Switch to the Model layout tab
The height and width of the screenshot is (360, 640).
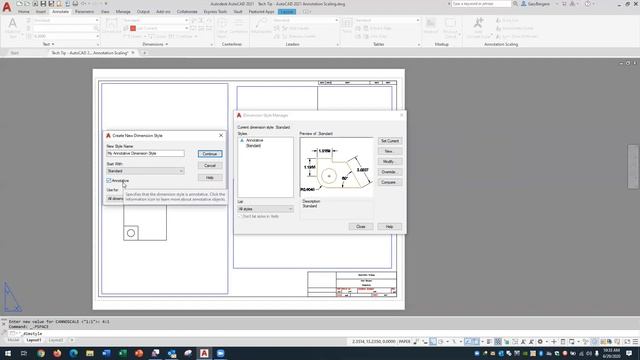pyautogui.click(x=13, y=340)
